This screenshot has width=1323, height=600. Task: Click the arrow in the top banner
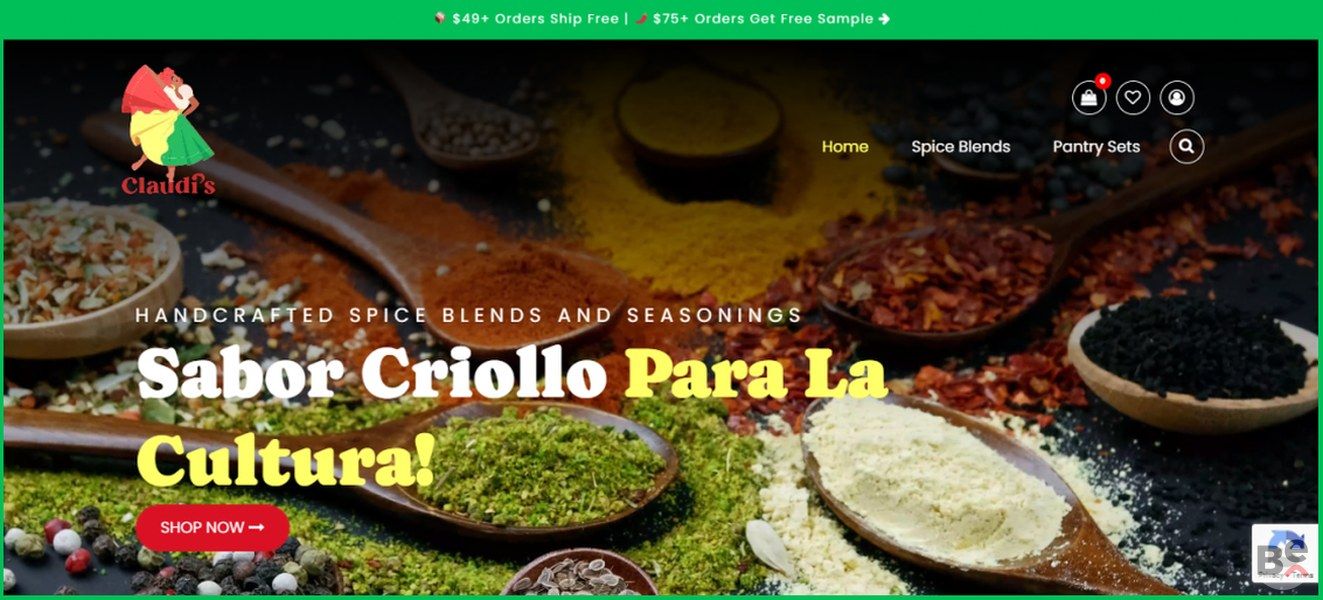tap(884, 18)
